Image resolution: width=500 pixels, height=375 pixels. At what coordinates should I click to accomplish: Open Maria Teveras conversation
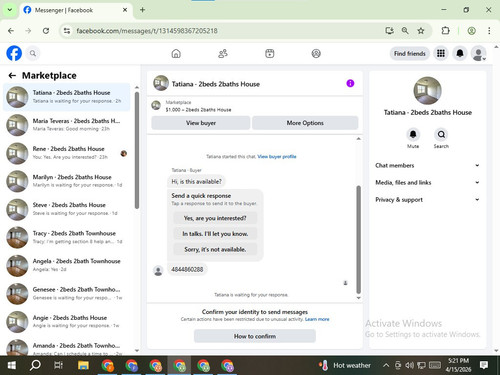(67, 125)
